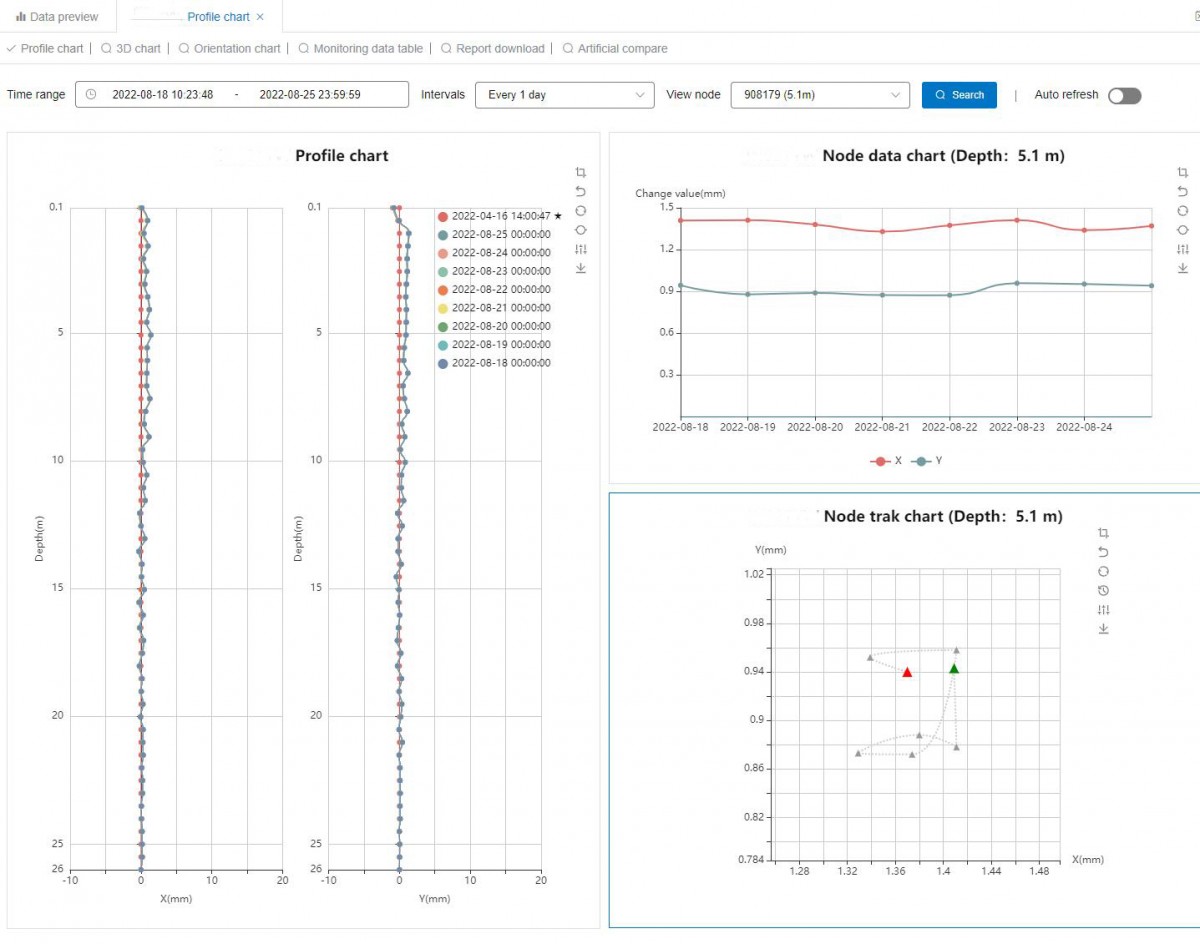Open data view settings in Node data chart

click(x=1183, y=249)
